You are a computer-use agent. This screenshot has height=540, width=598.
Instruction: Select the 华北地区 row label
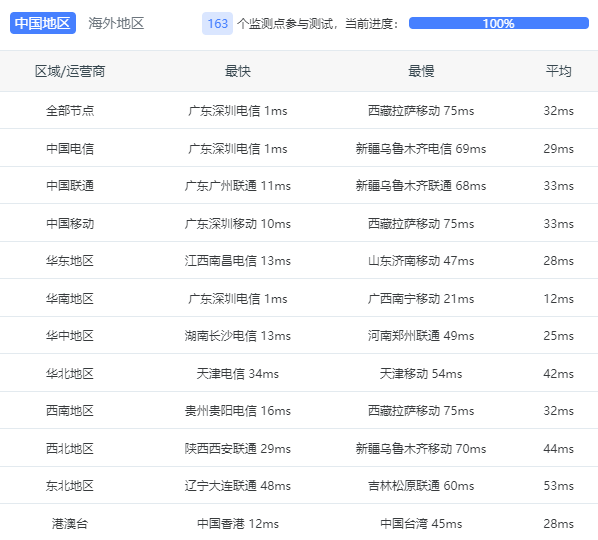click(x=70, y=374)
